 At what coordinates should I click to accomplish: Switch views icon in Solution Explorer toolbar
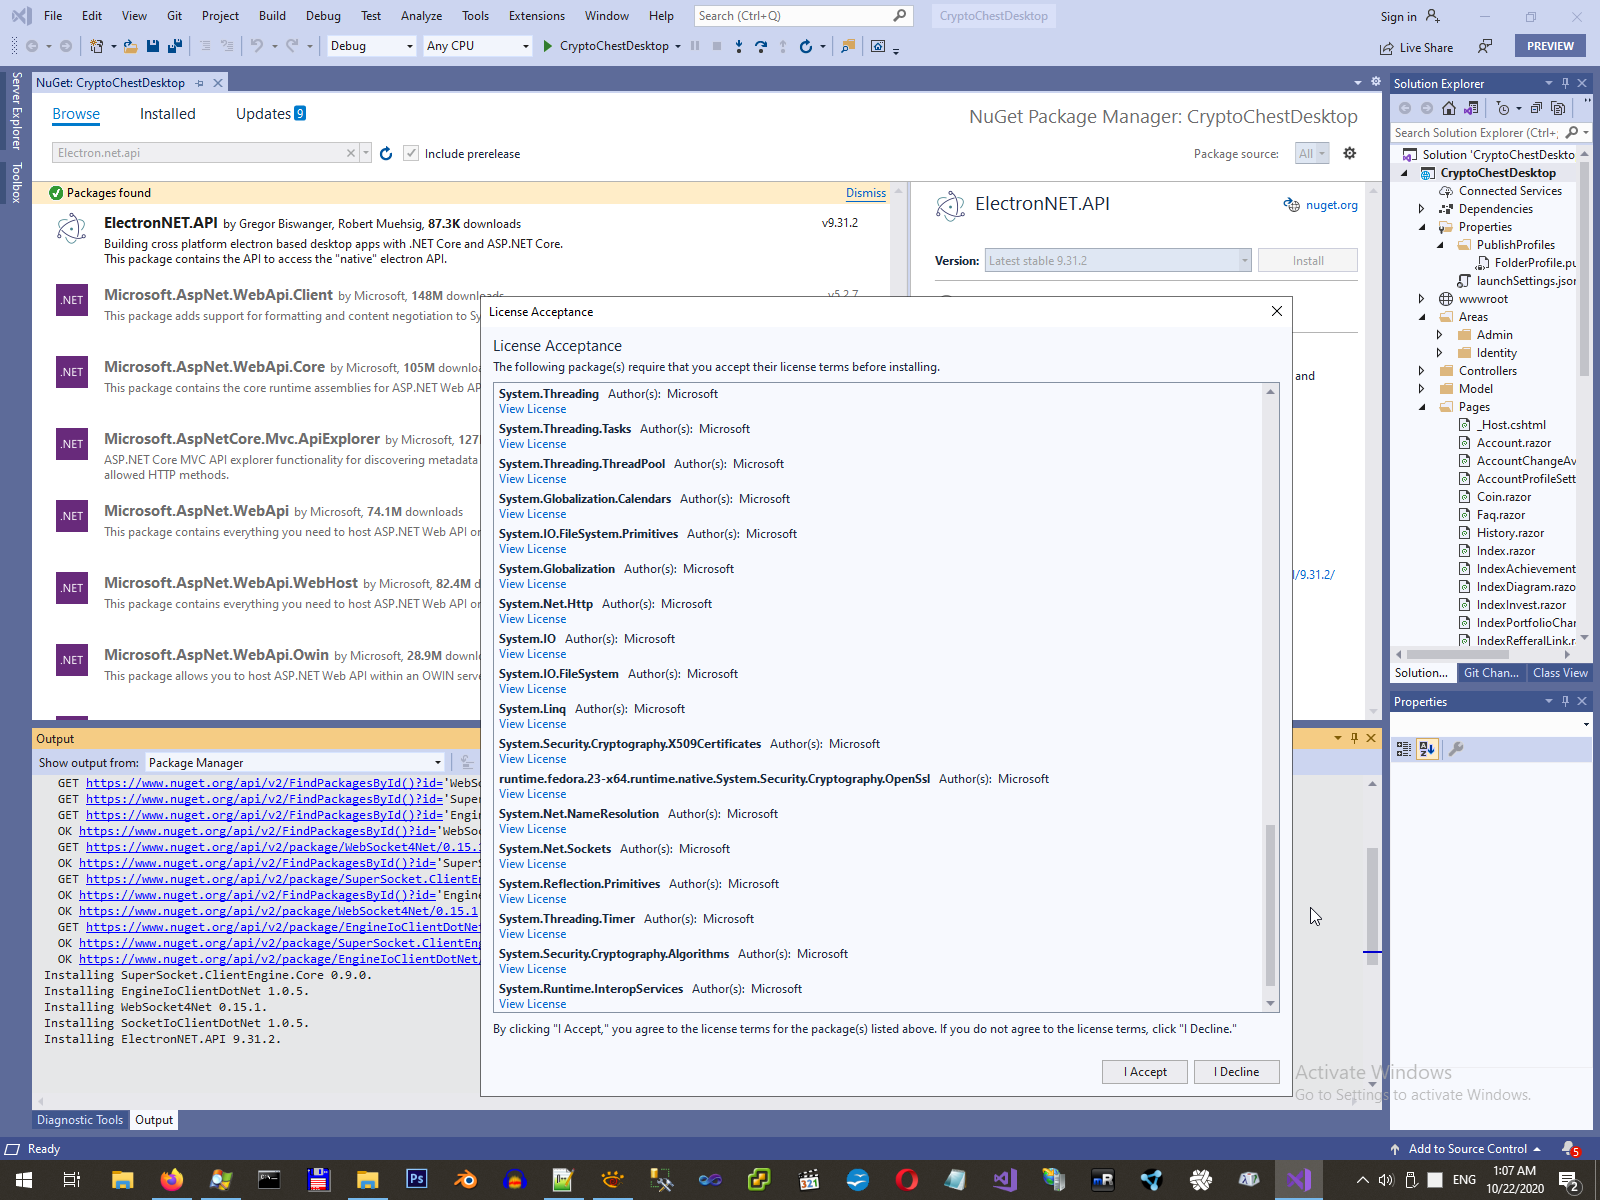(1471, 108)
